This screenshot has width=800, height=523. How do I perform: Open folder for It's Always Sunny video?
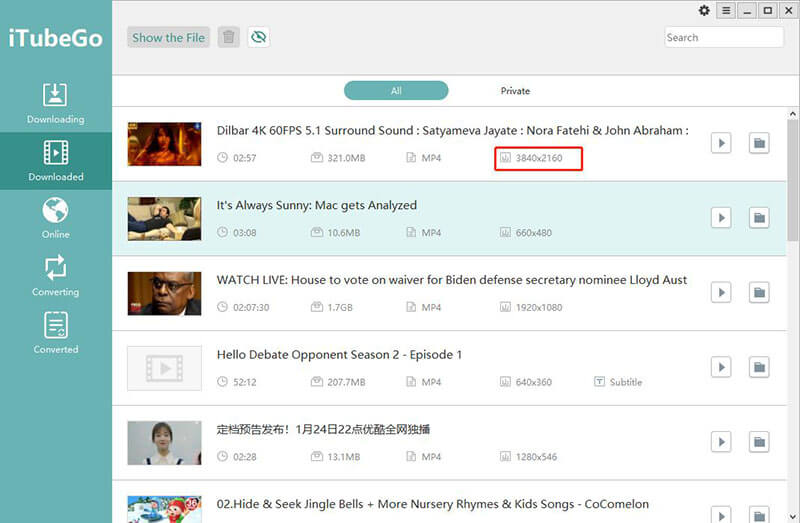[759, 218]
